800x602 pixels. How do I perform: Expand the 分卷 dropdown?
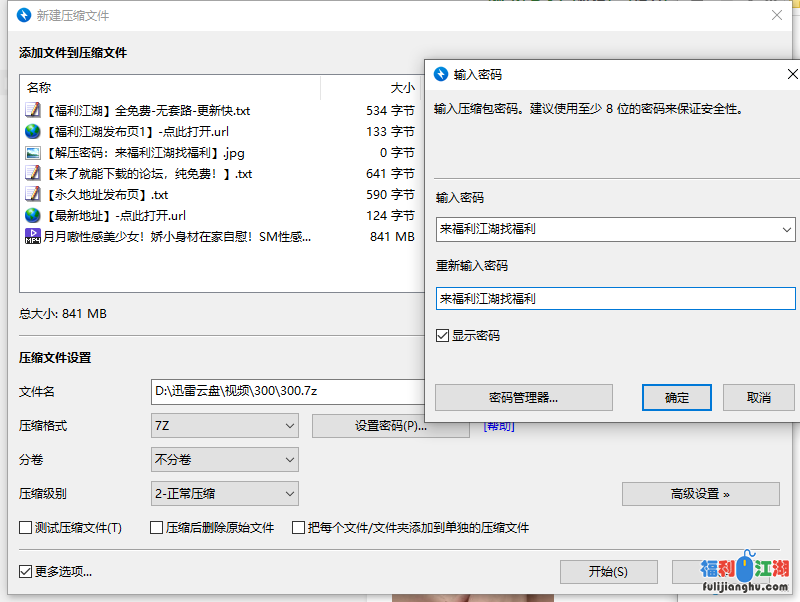(x=224, y=460)
